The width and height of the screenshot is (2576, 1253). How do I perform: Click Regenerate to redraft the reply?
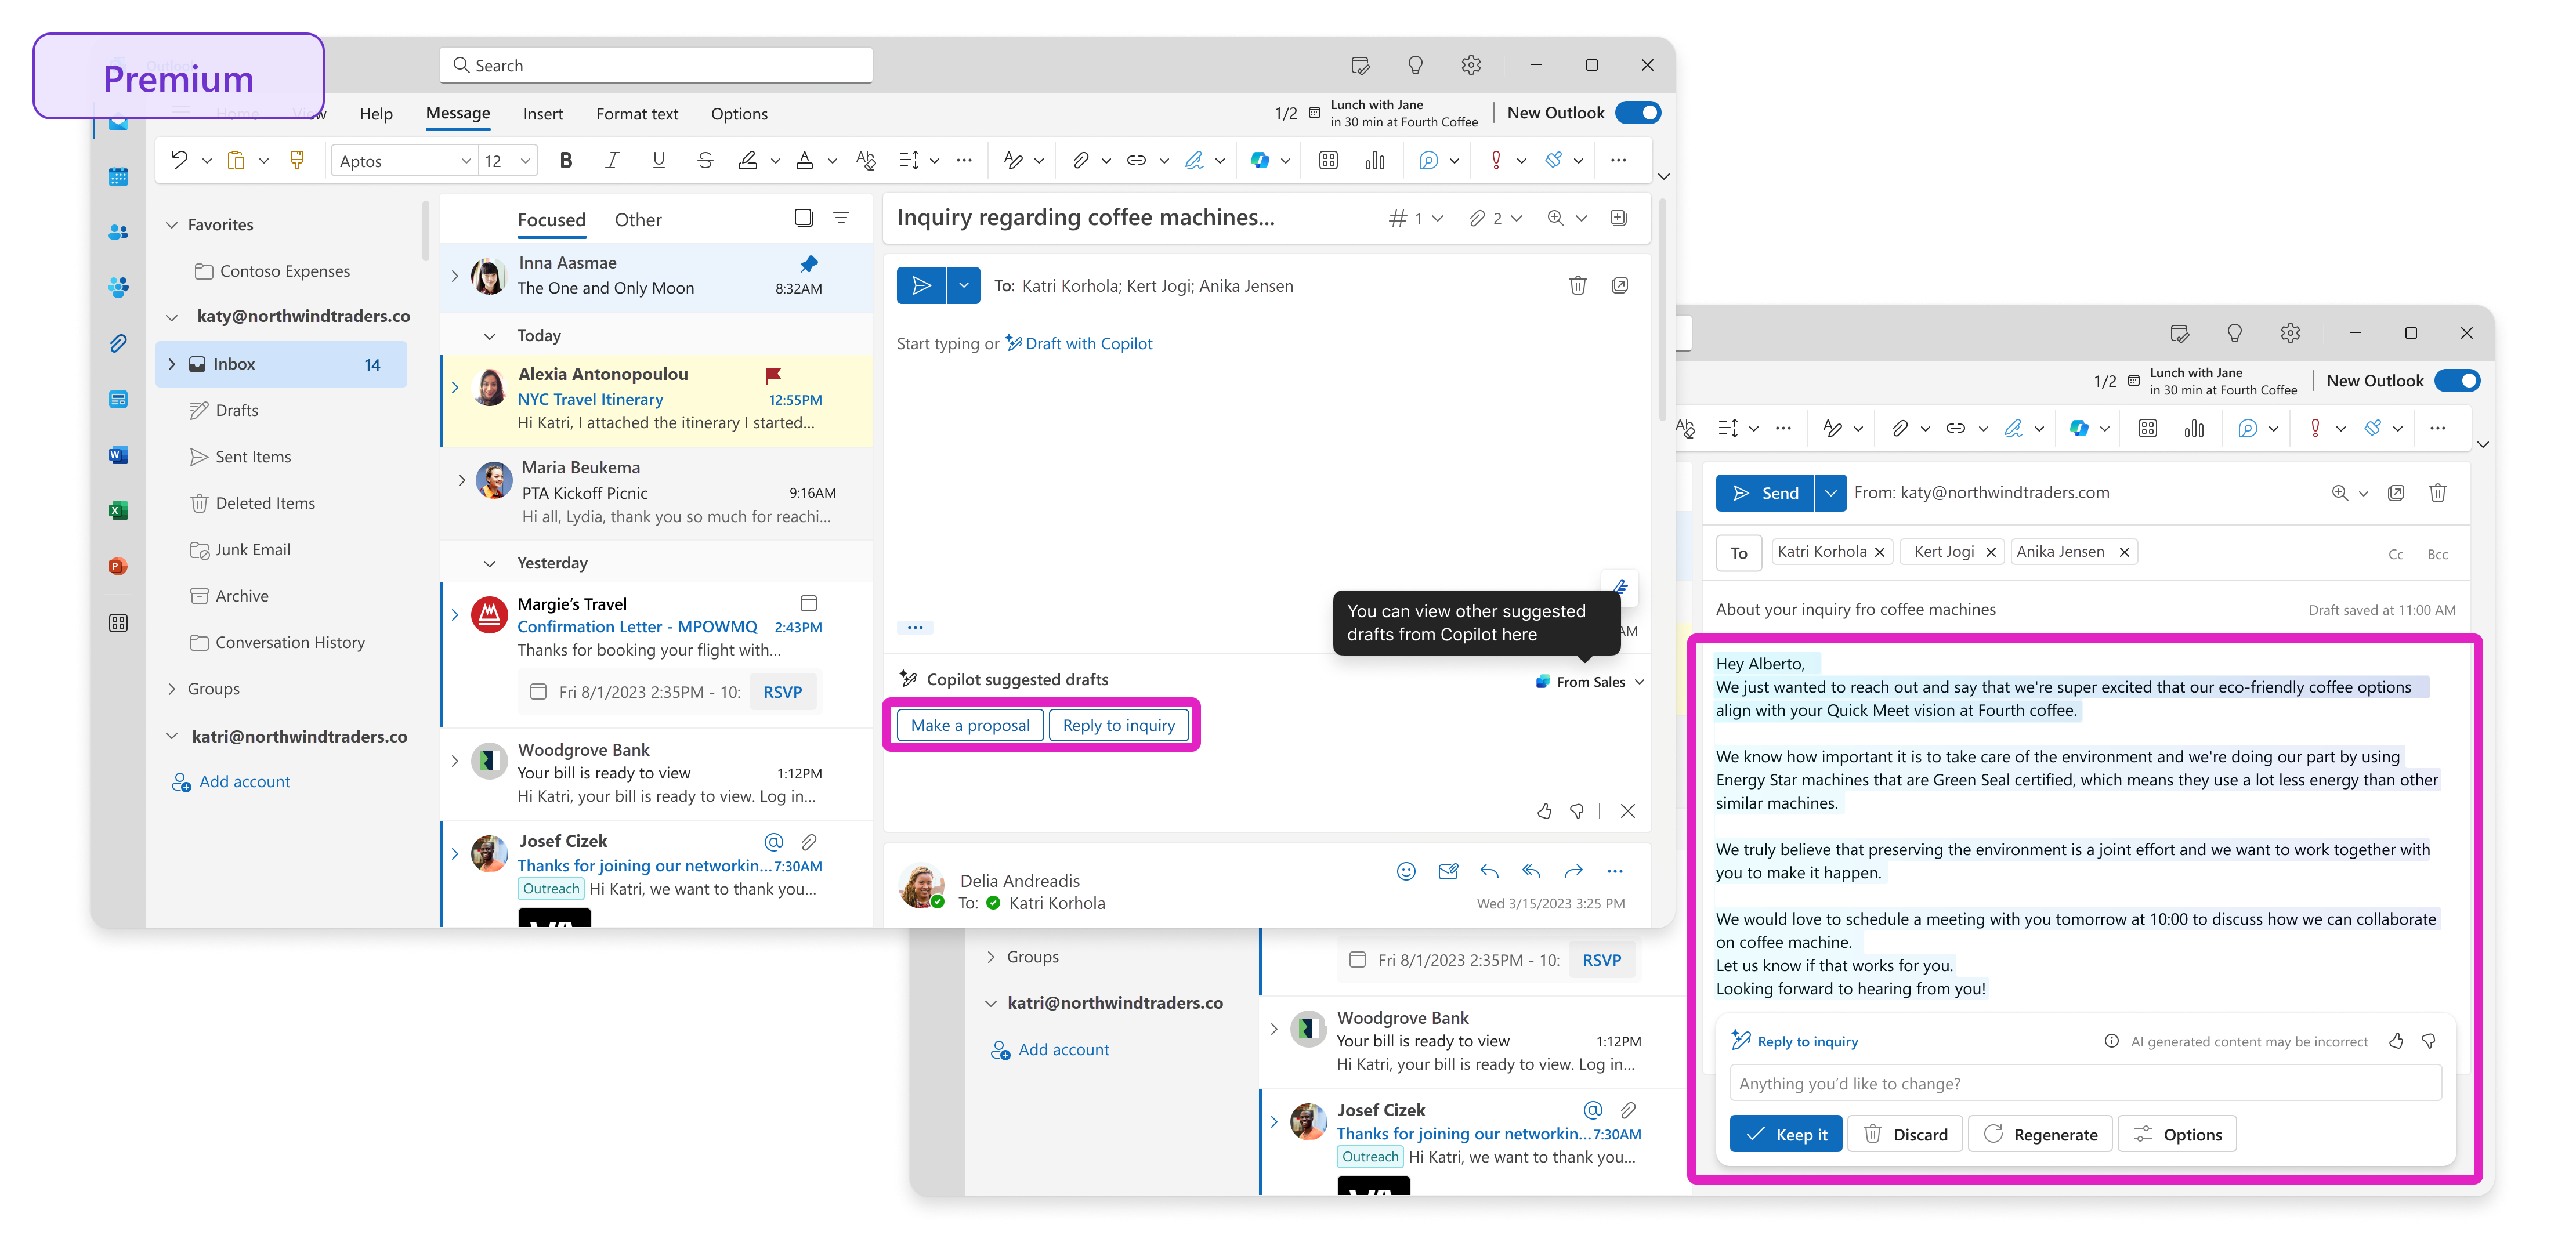tap(2040, 1133)
